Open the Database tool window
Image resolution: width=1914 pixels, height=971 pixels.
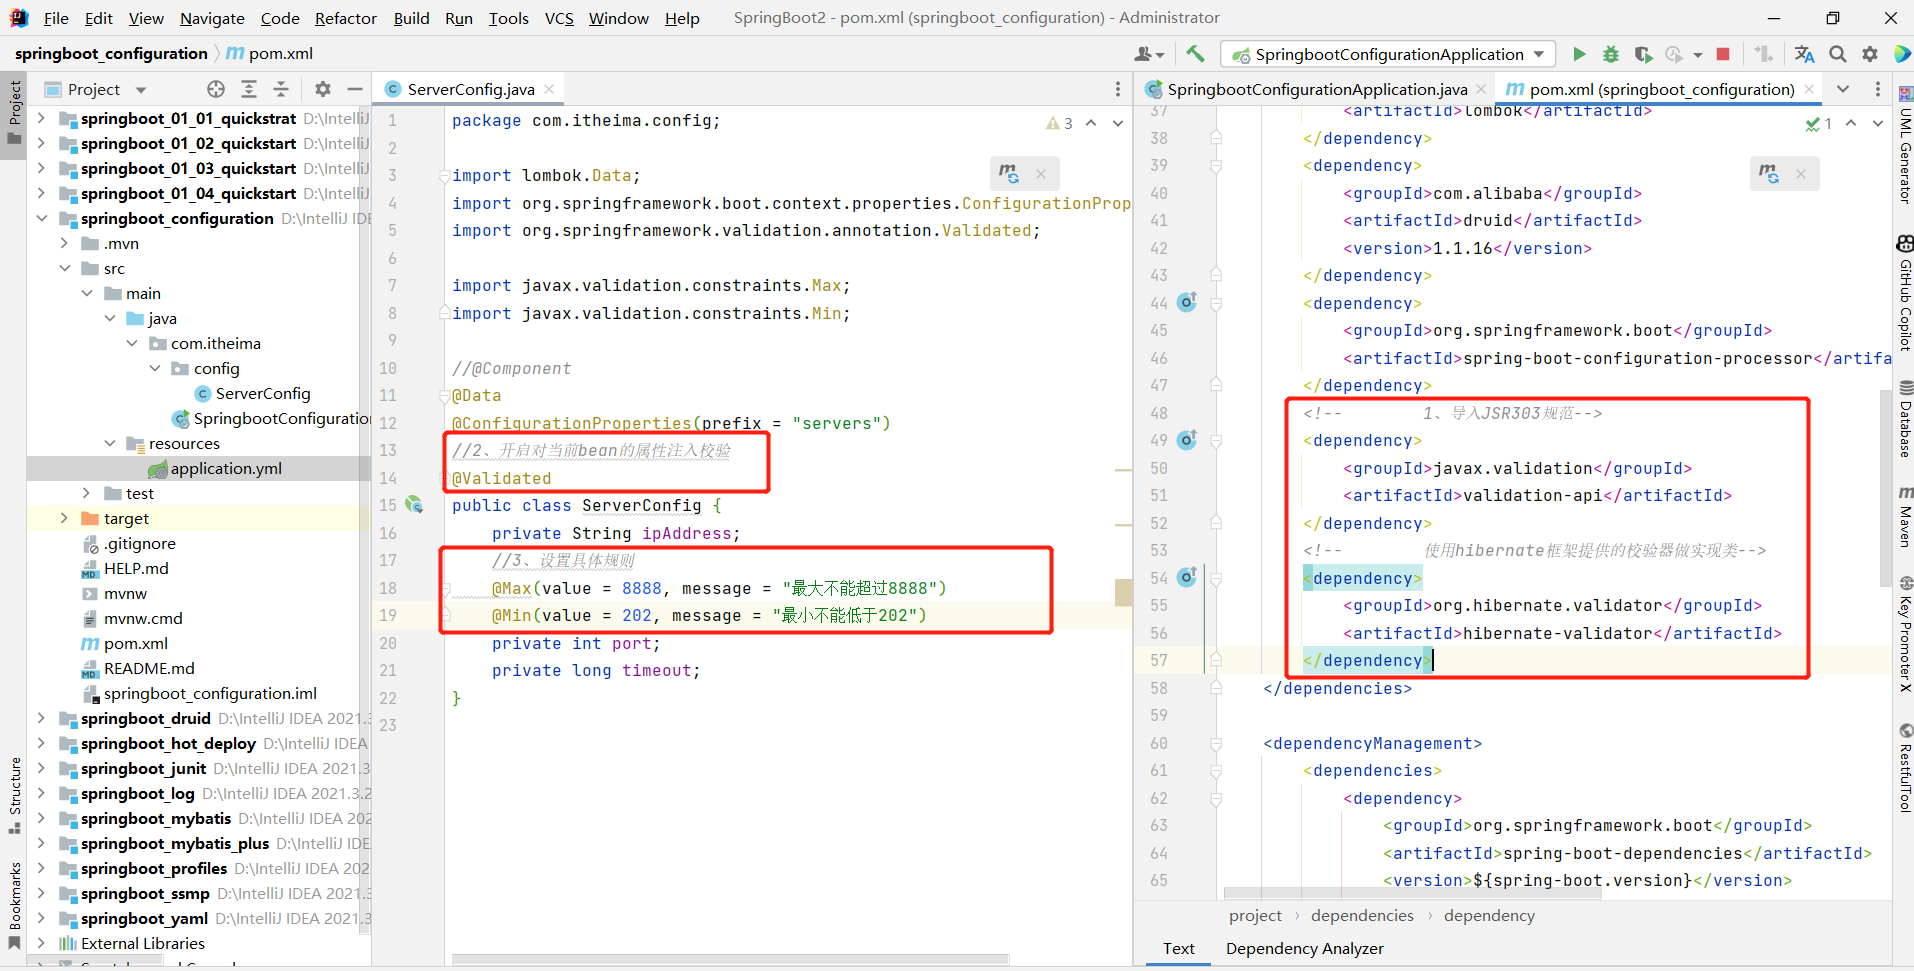point(1905,419)
